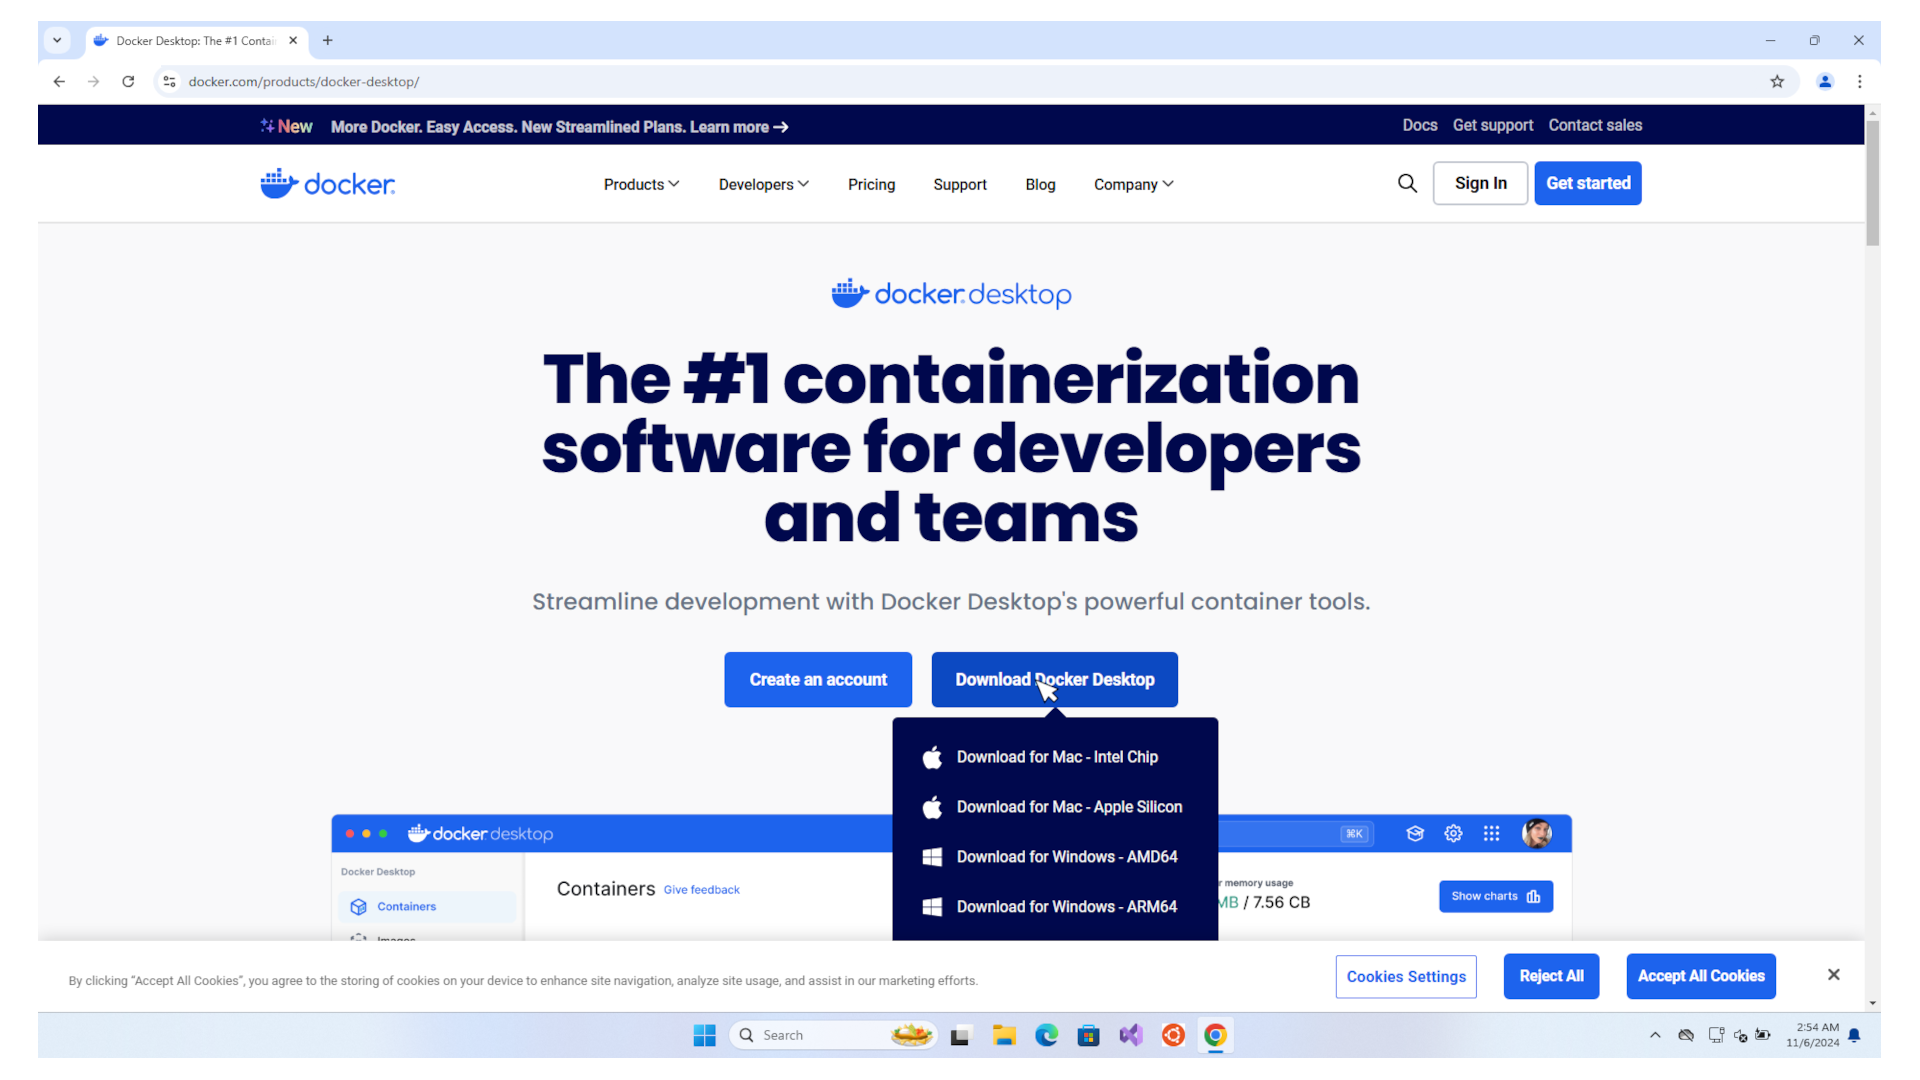Click the user avatar in Docker preview
Viewport: 1920px width, 1080px height.
1536,833
